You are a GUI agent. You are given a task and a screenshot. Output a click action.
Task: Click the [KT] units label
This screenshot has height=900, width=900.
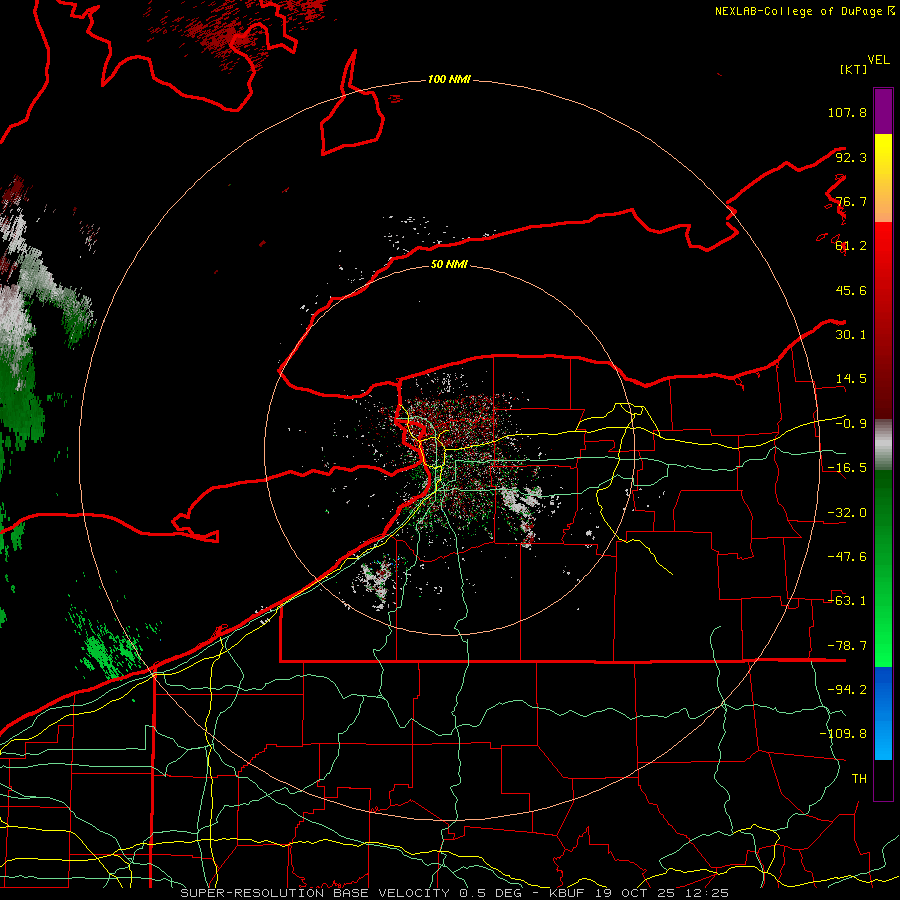[853, 69]
